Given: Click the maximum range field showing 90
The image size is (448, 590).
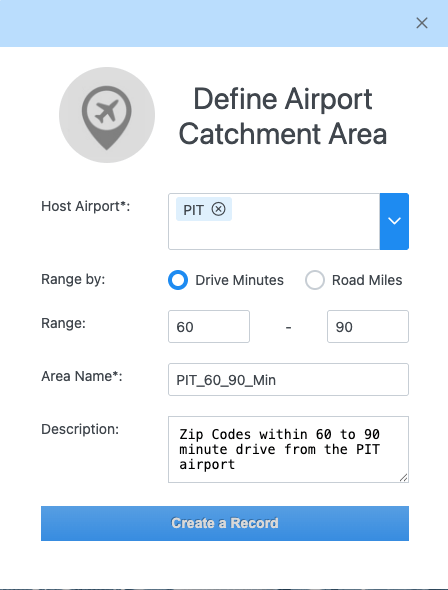Looking at the screenshot, I should pos(368,327).
